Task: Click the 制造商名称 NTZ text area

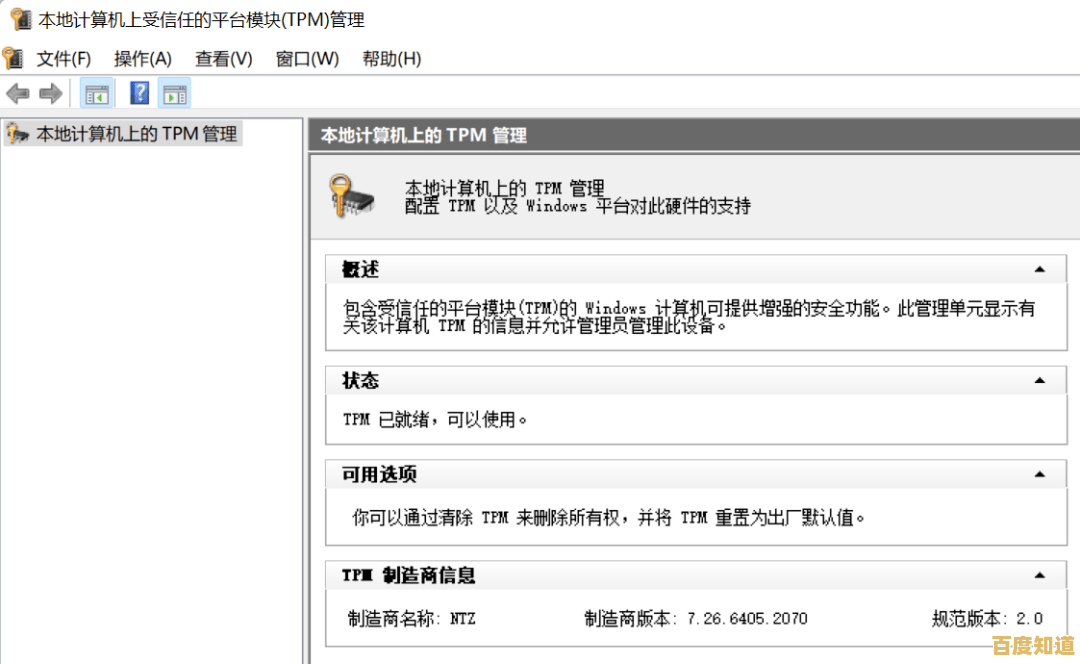Action: [x=410, y=618]
